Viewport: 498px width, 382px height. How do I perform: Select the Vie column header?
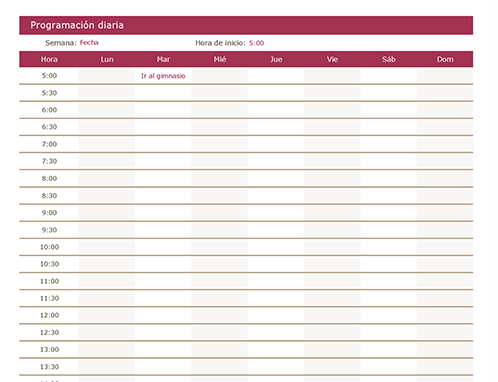click(x=332, y=59)
